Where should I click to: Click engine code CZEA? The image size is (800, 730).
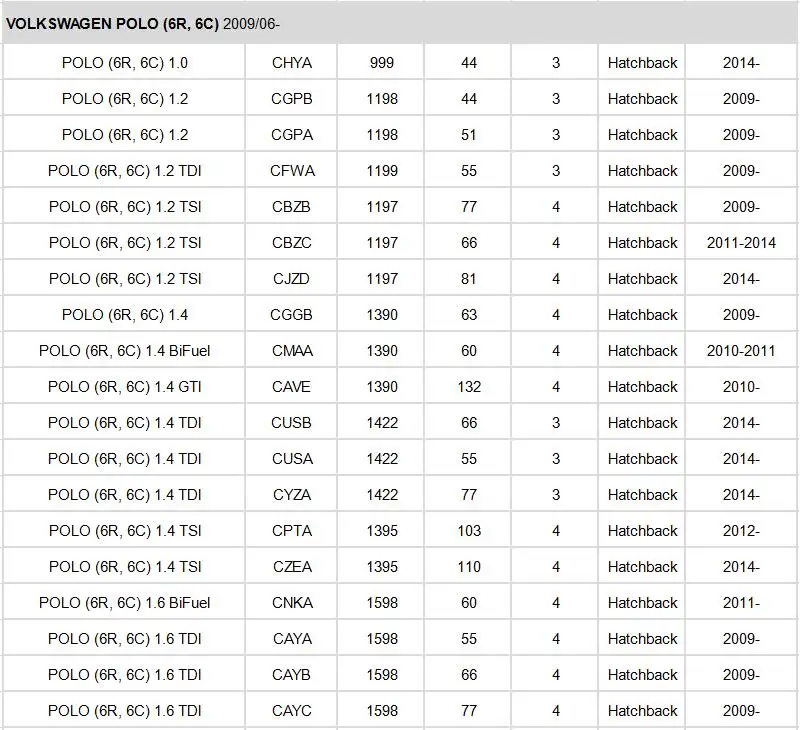coord(291,567)
